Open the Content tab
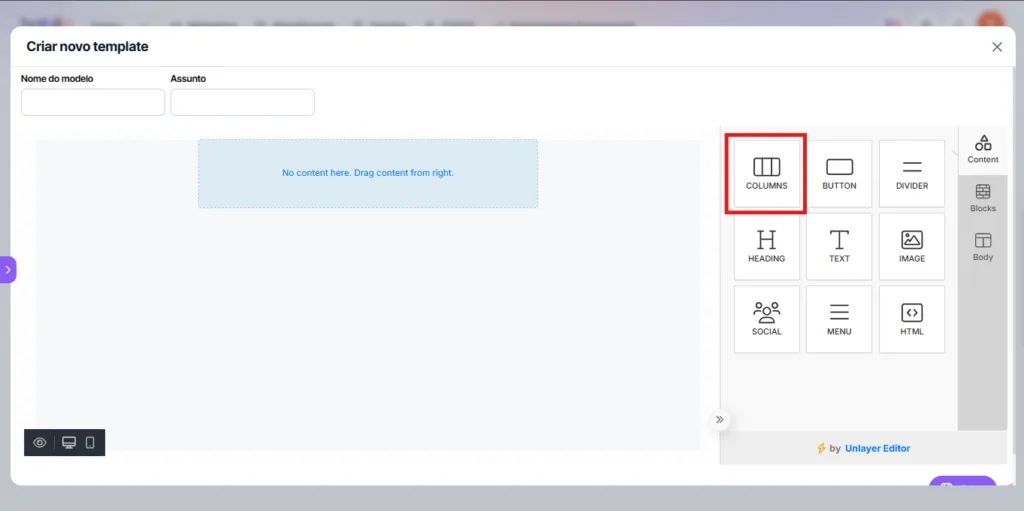The width and height of the screenshot is (1024, 511). [x=983, y=149]
